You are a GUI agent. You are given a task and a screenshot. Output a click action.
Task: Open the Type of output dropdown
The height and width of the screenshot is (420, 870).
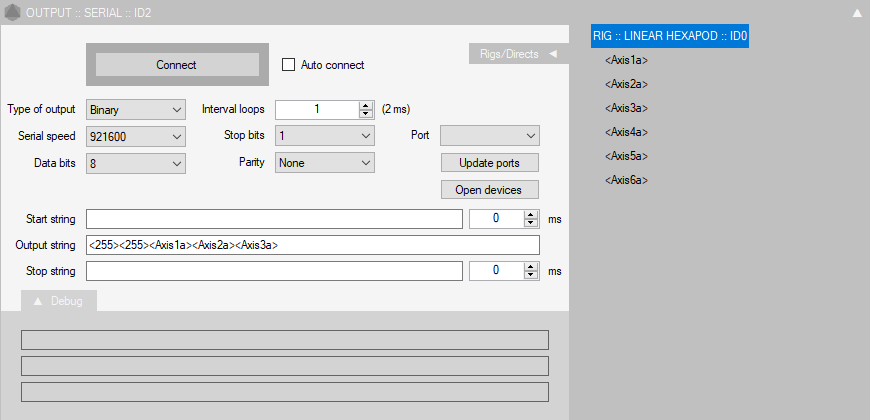136,109
